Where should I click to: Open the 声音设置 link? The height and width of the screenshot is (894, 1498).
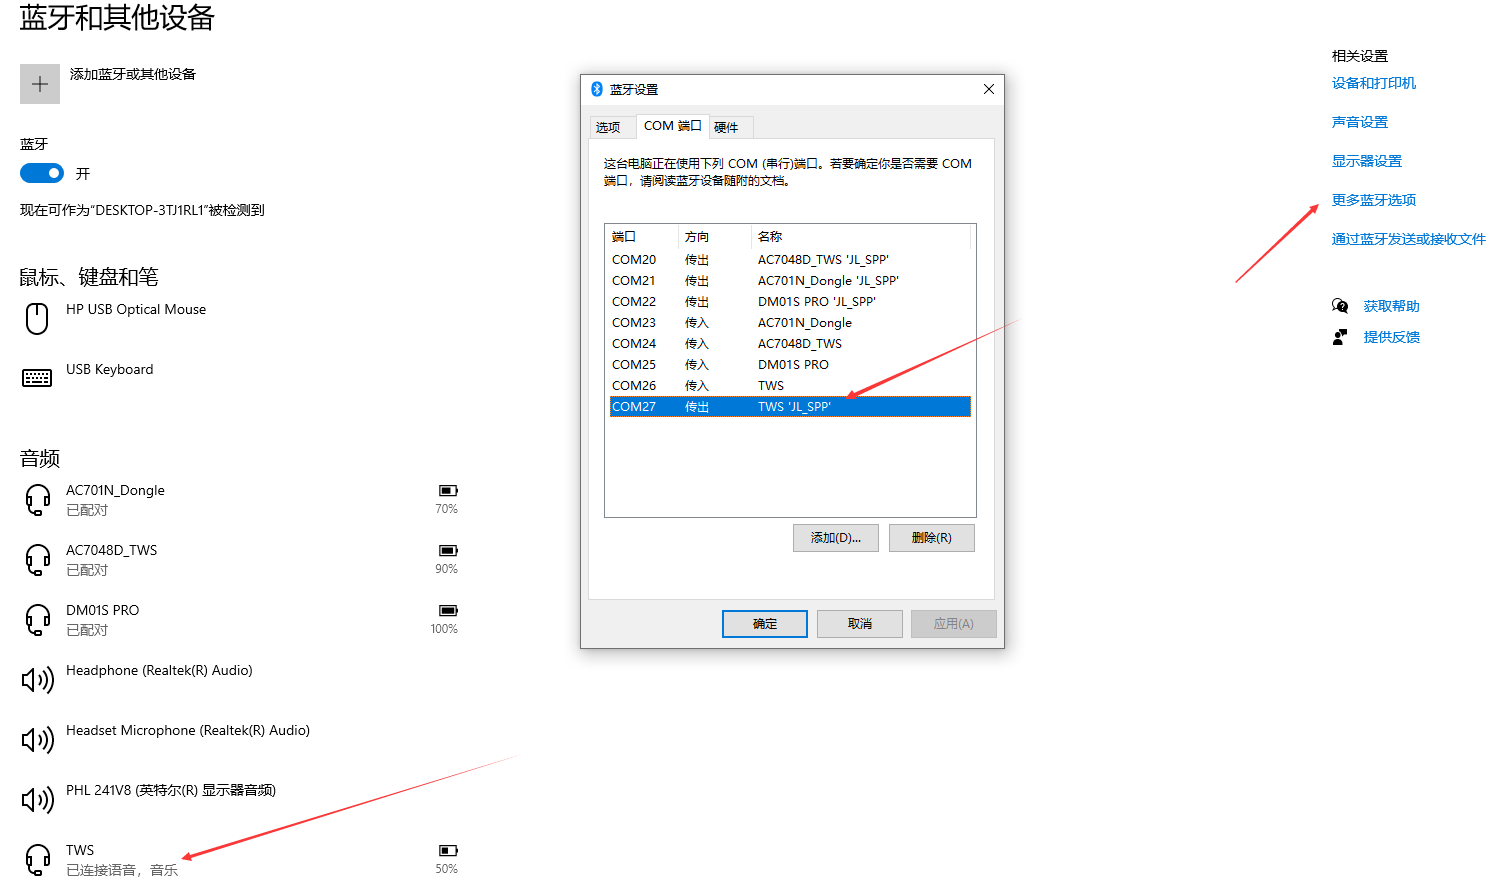(1360, 122)
